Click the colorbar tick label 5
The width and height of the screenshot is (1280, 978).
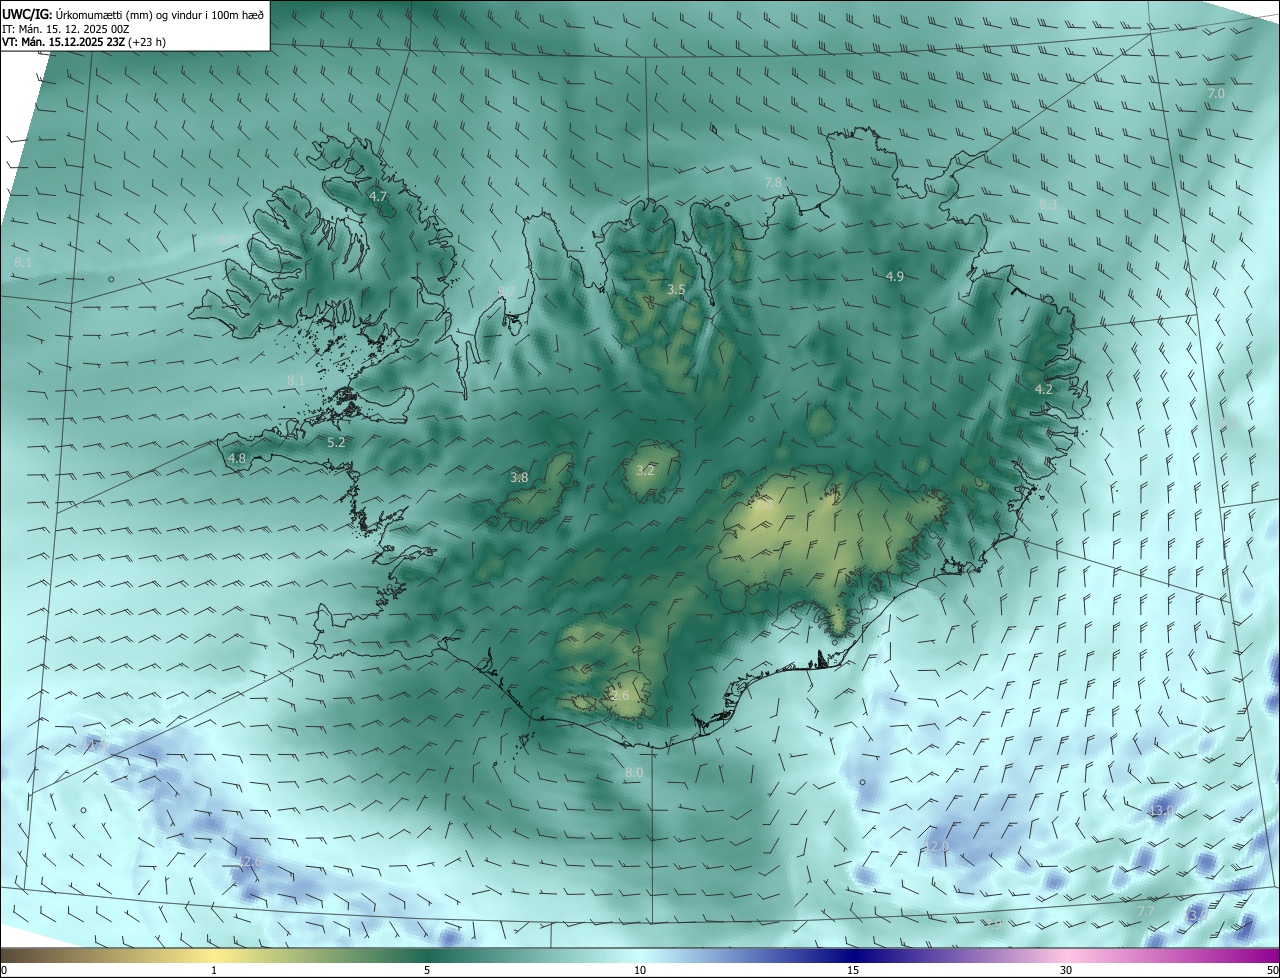[427, 970]
